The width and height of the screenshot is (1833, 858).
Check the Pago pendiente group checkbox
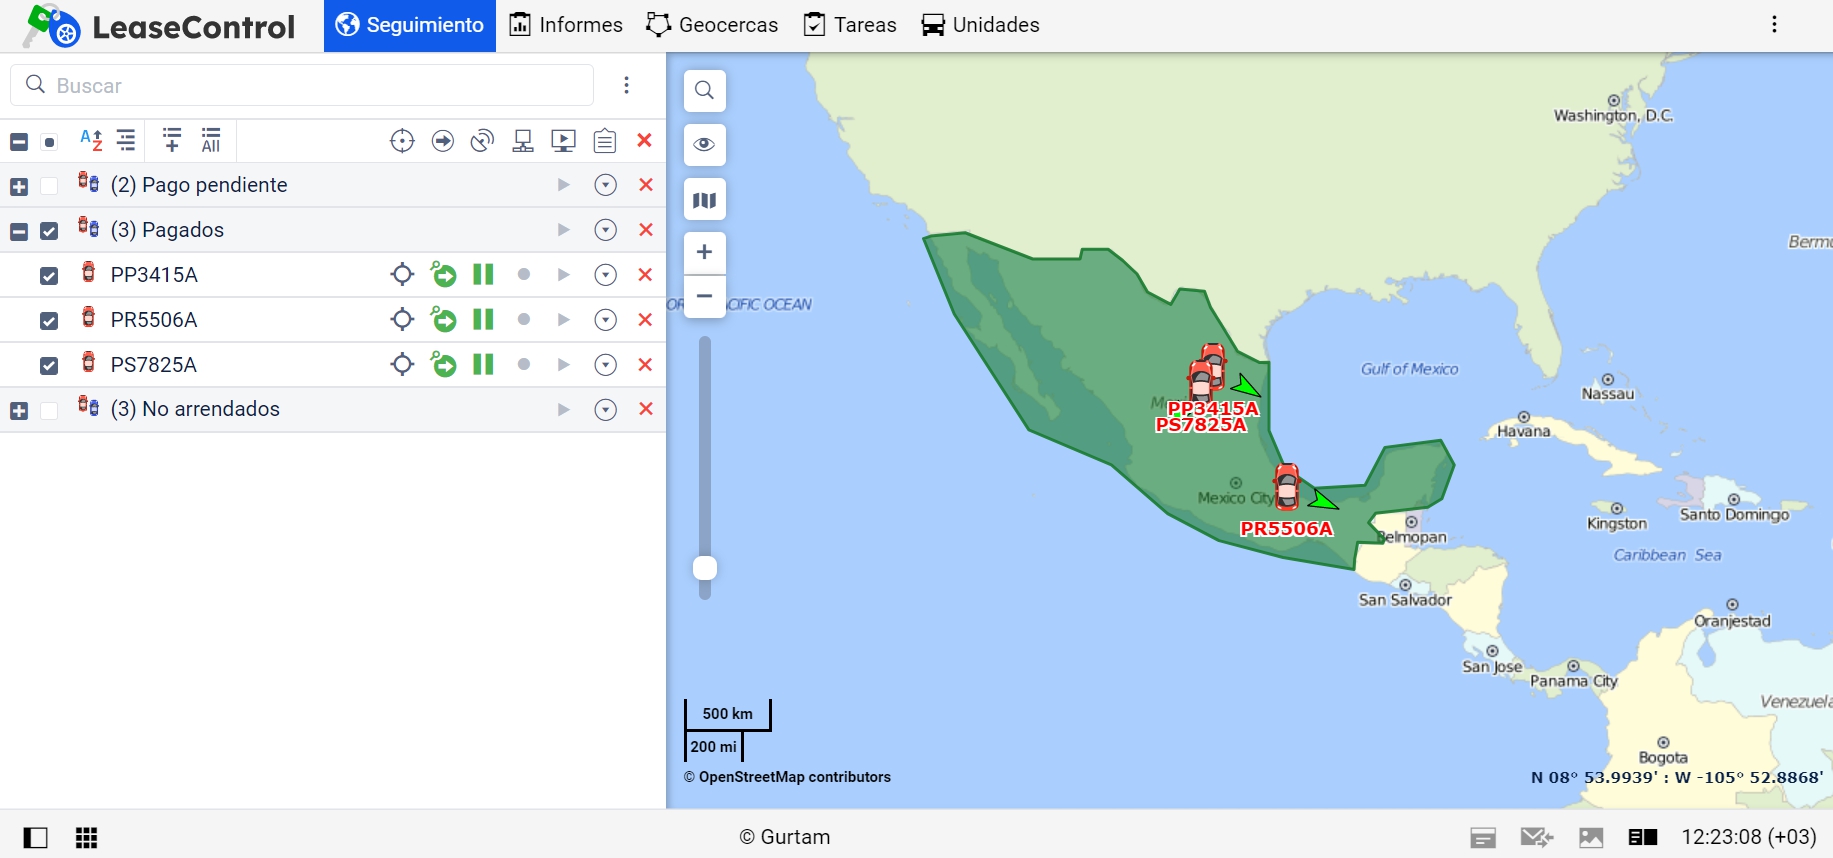[x=49, y=186]
